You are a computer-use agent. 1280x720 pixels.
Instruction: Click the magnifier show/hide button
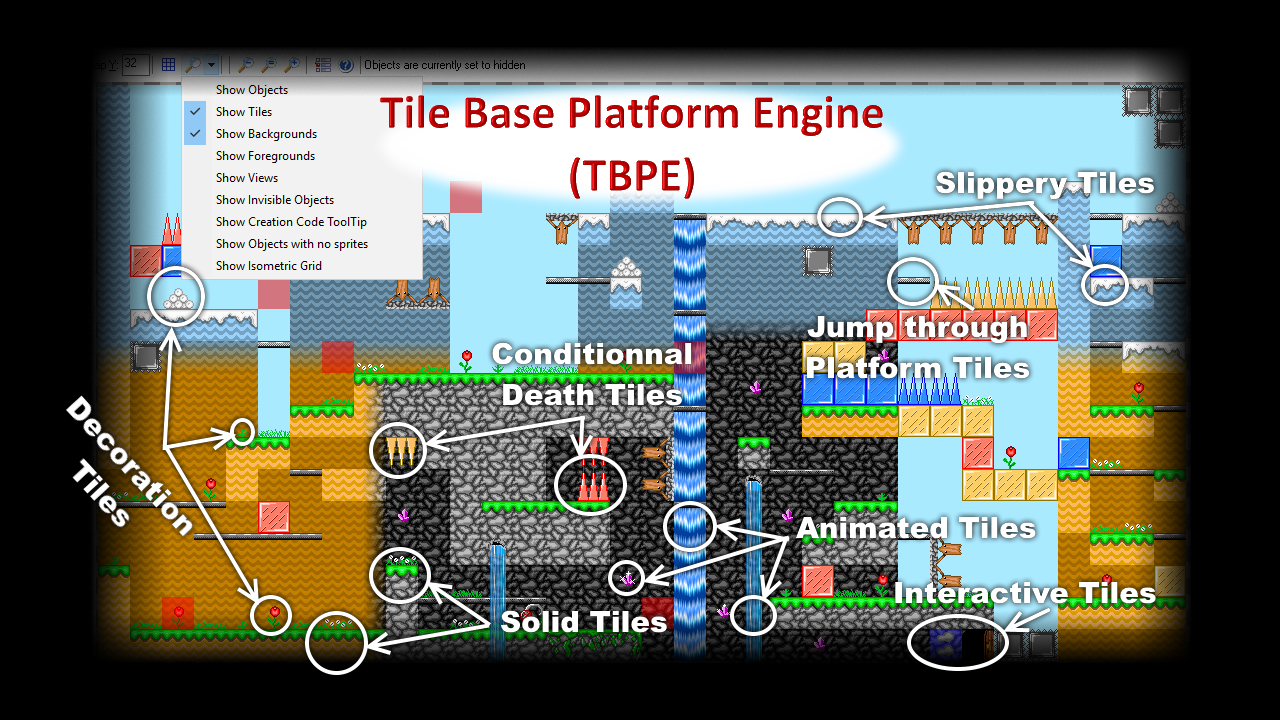tap(193, 65)
